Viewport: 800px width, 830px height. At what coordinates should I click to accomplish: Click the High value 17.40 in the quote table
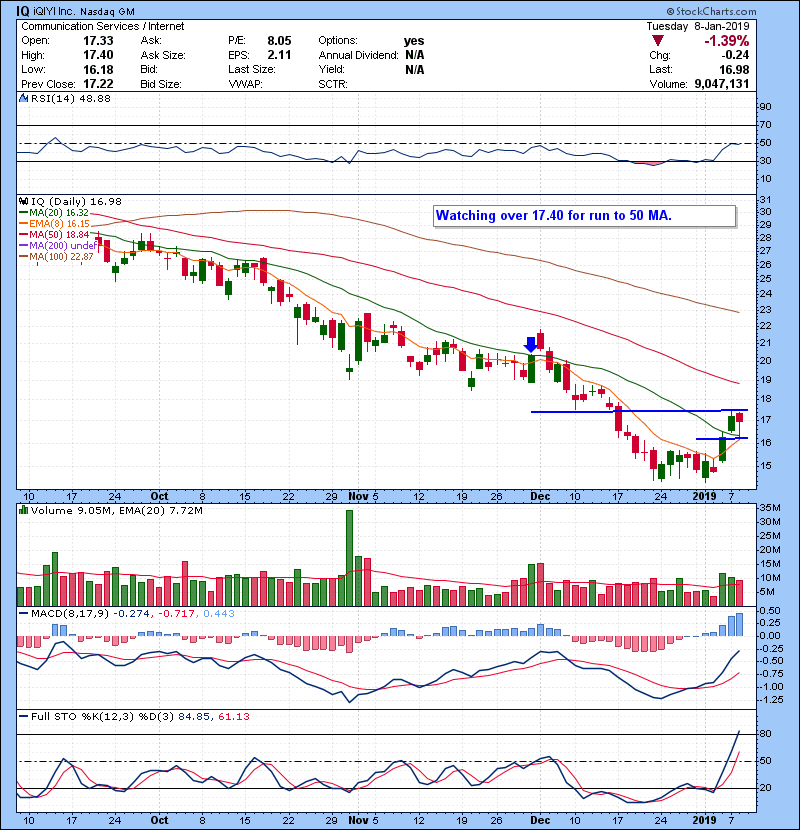pos(98,55)
